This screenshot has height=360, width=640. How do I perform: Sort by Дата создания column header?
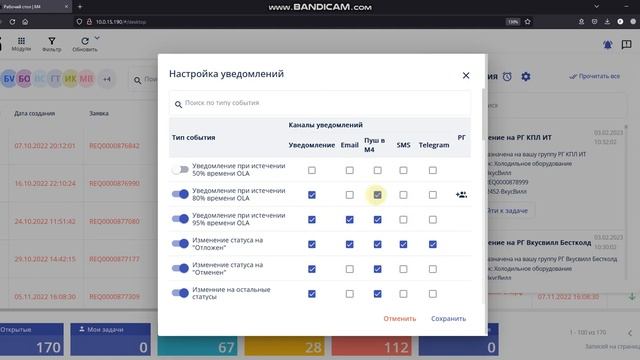pos(35,113)
